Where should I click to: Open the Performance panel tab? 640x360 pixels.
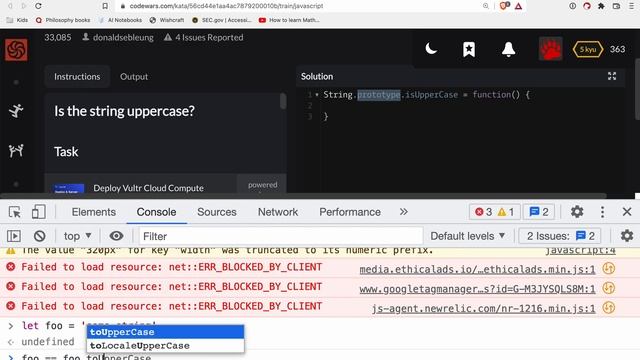pos(350,212)
